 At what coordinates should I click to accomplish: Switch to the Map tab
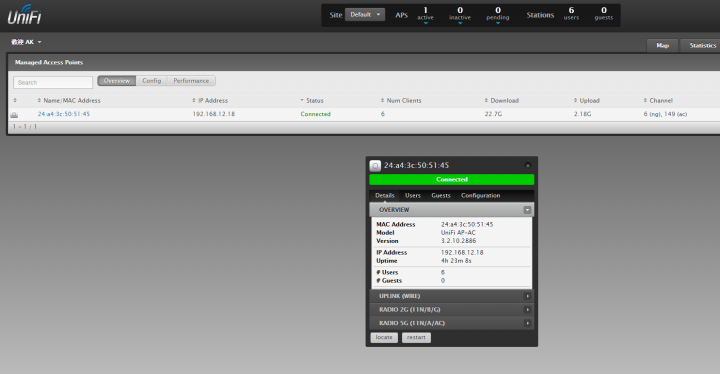662,45
